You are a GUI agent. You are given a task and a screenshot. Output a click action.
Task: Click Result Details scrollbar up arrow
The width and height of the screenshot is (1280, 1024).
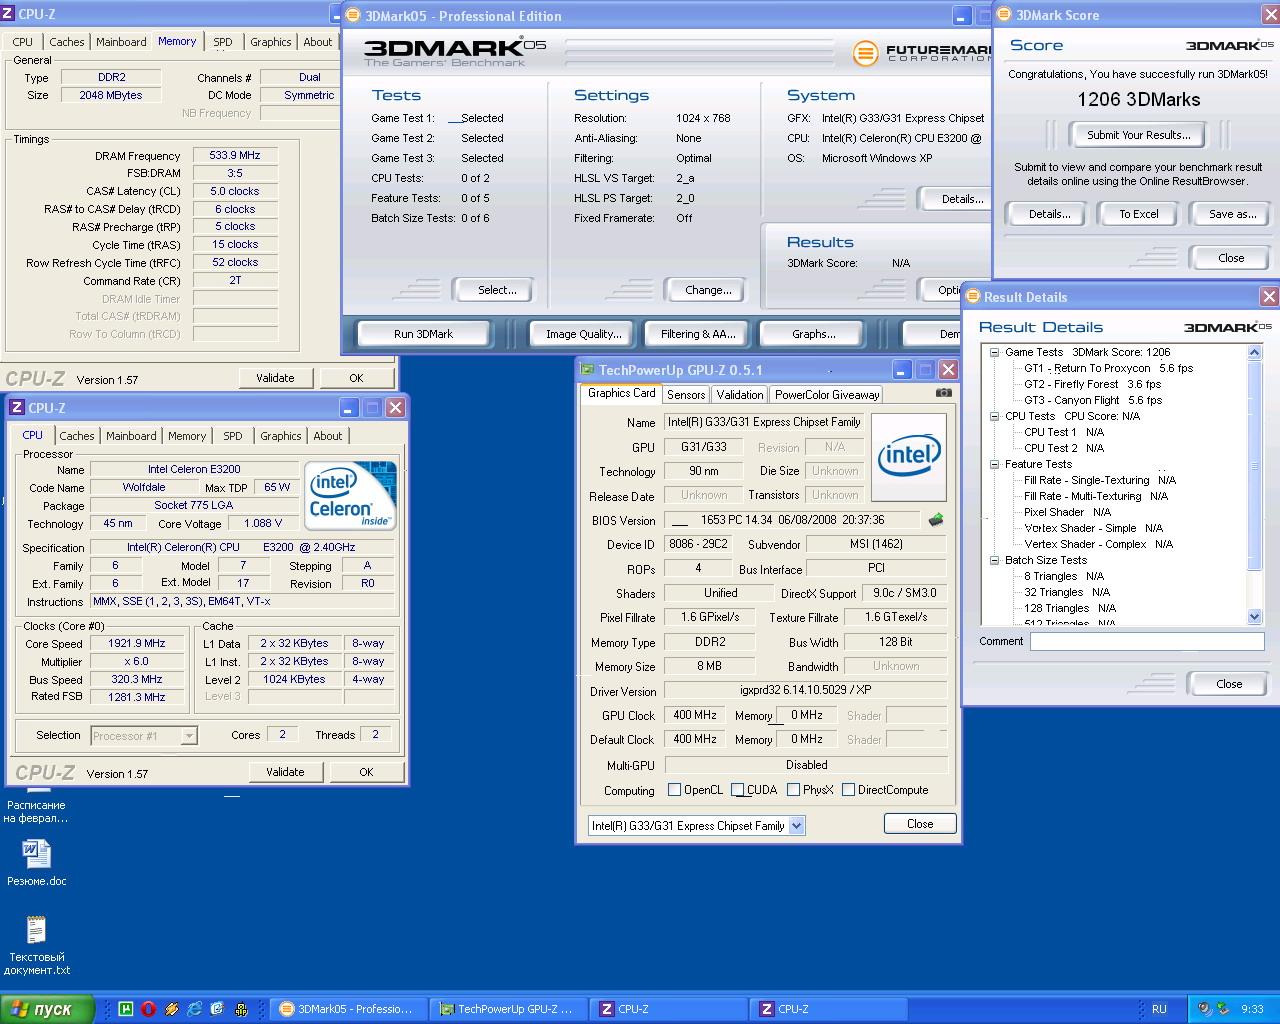pos(1255,352)
